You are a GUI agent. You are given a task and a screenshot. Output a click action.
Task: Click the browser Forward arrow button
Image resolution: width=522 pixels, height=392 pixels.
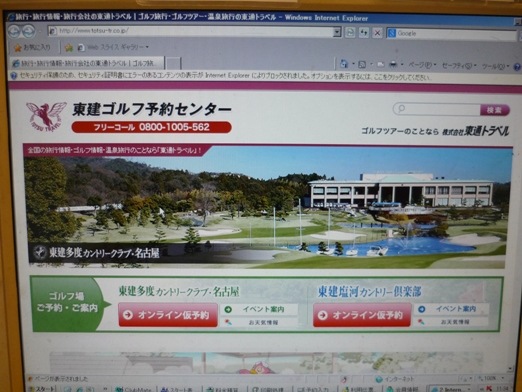tap(29, 32)
